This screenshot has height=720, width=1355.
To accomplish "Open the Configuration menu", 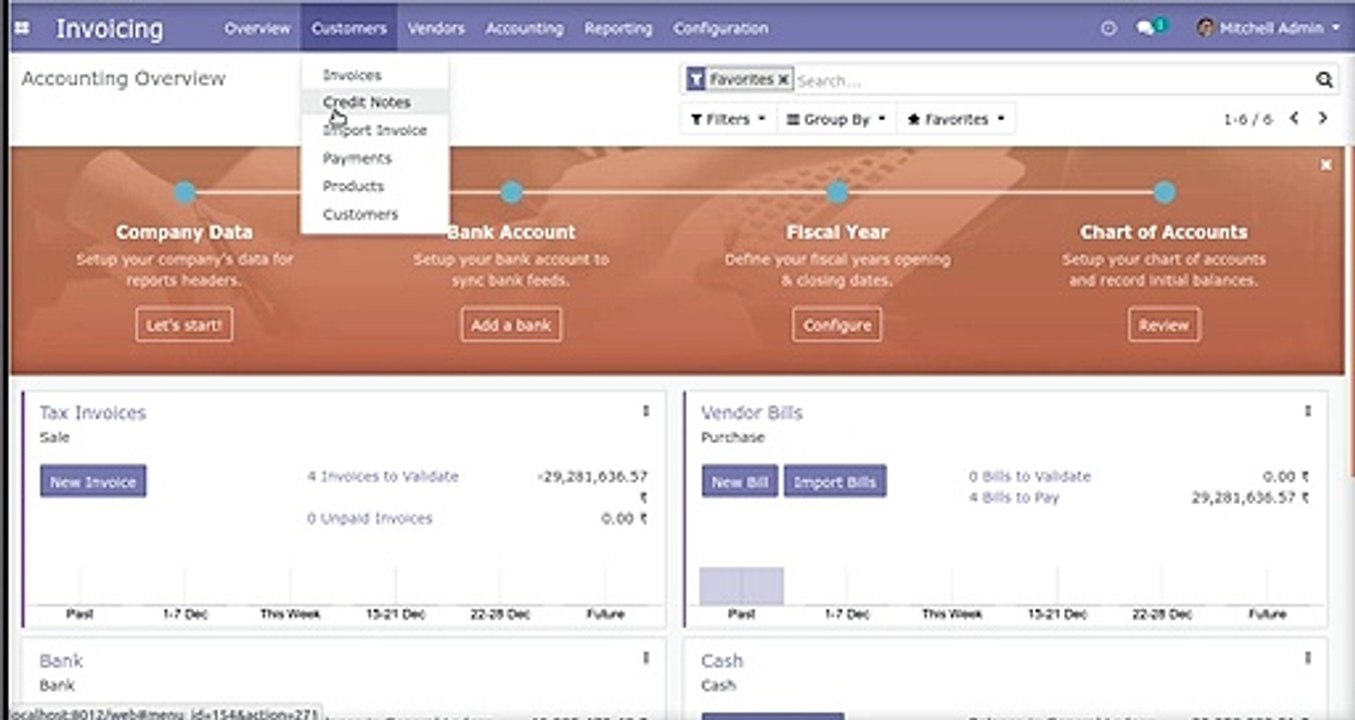I will click(x=721, y=28).
